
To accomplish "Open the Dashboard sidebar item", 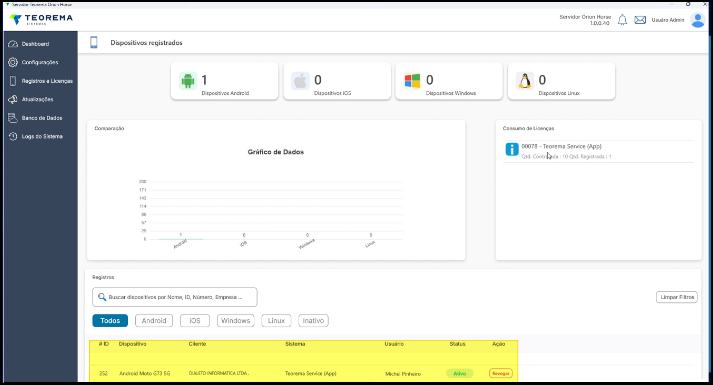I will tap(35, 44).
